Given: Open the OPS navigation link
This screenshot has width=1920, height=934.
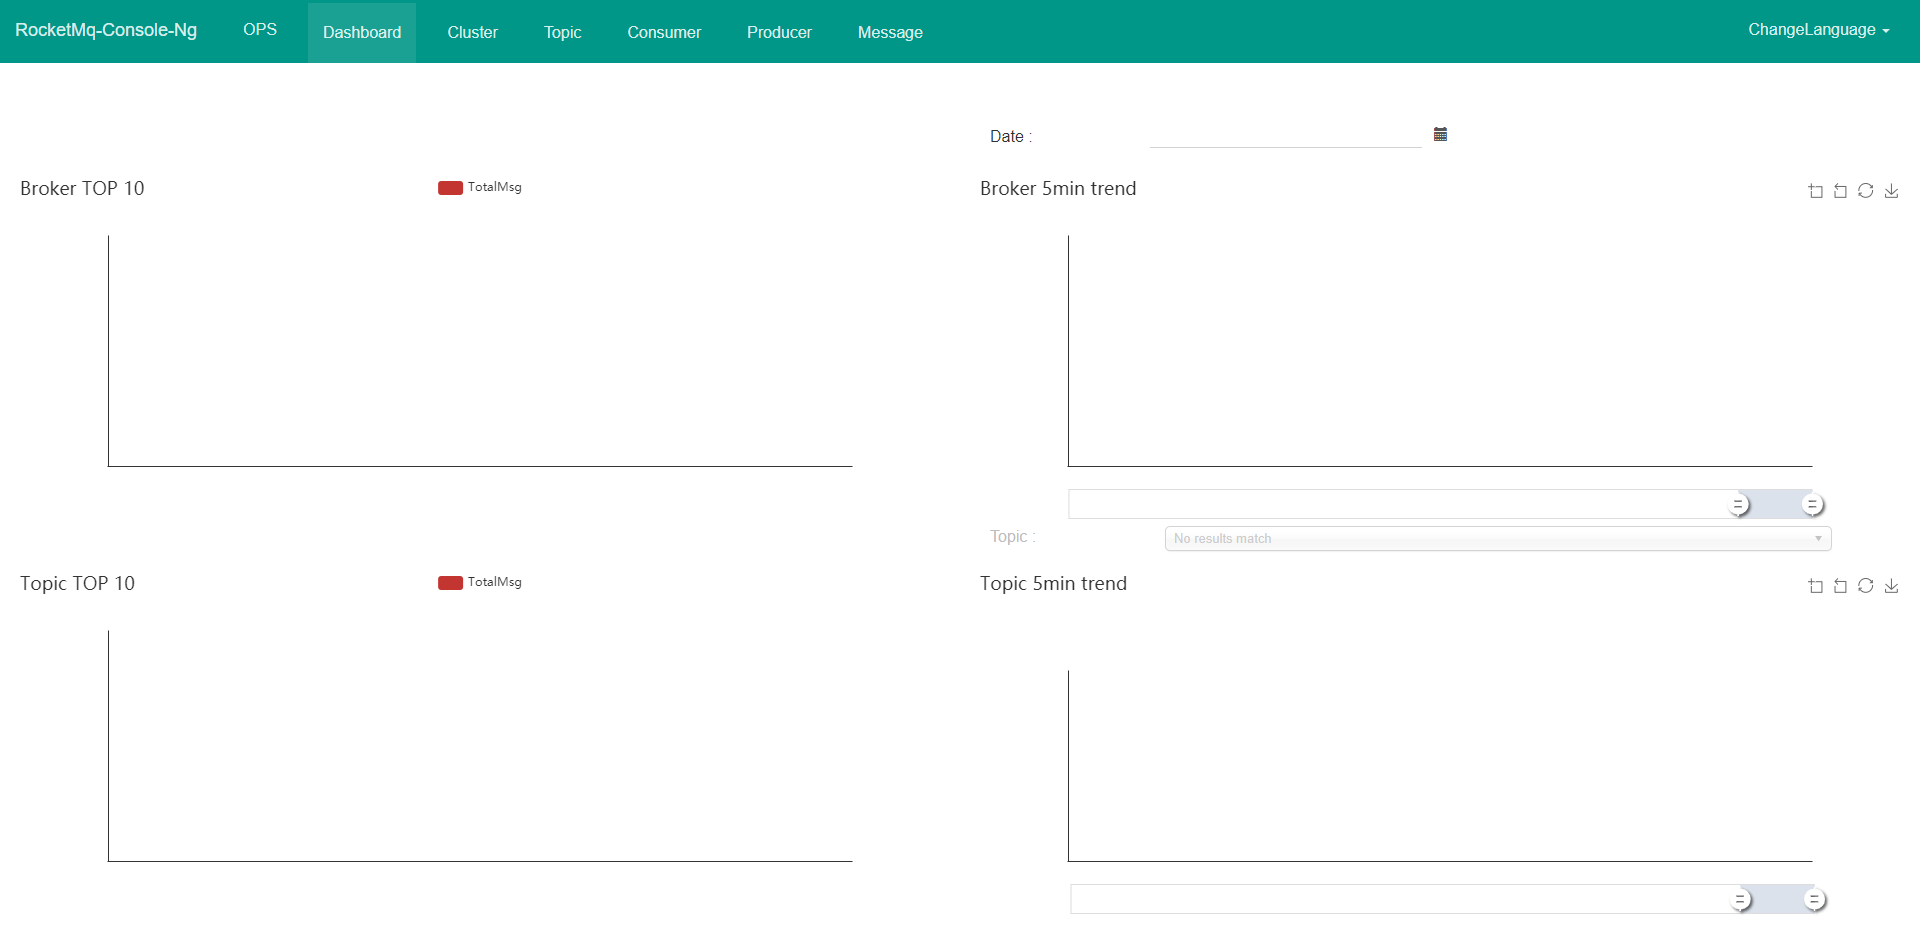Looking at the screenshot, I should click(x=260, y=30).
